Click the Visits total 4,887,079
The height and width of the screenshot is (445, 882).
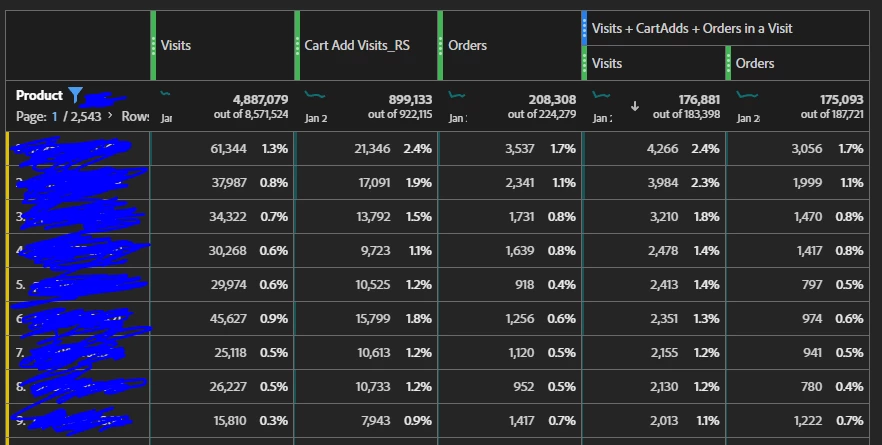260,100
